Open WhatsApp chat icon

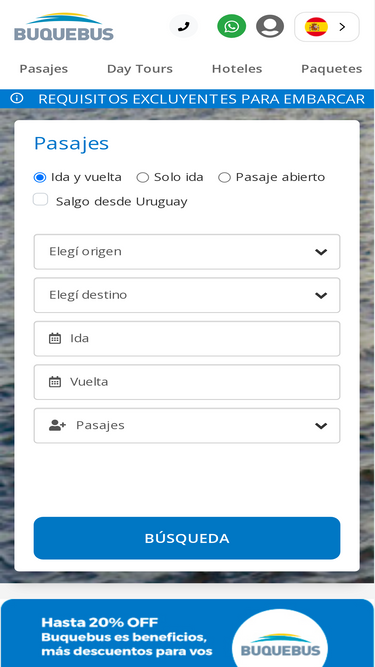(x=232, y=26)
